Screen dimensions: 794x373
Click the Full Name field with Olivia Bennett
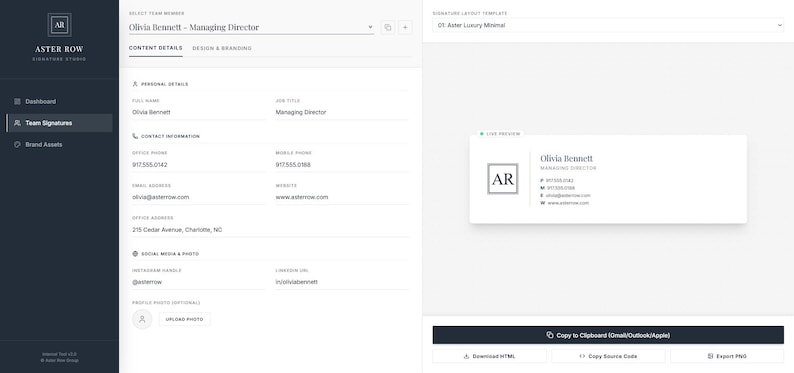198,112
